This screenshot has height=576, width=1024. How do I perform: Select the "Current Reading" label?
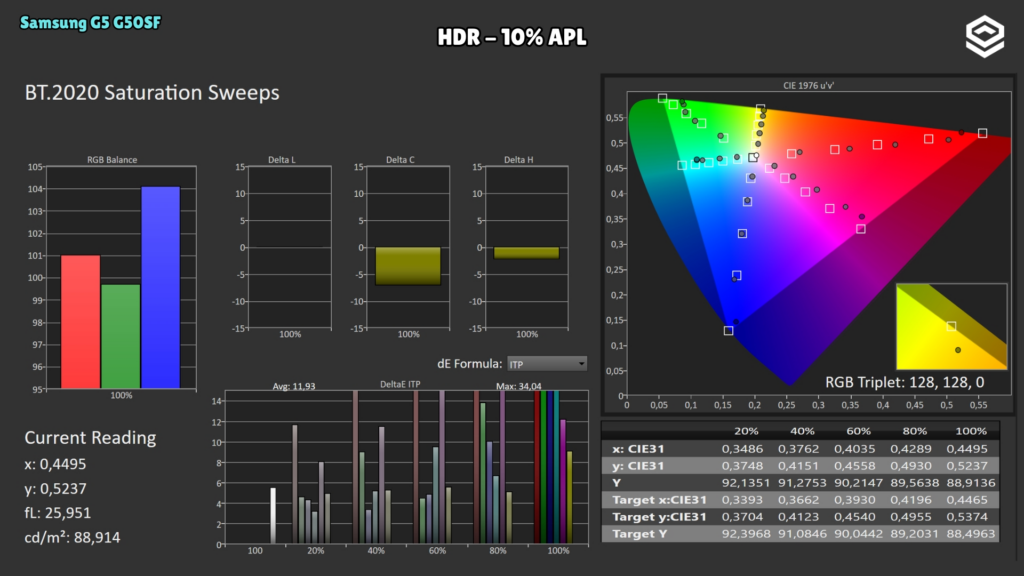[x=90, y=438]
